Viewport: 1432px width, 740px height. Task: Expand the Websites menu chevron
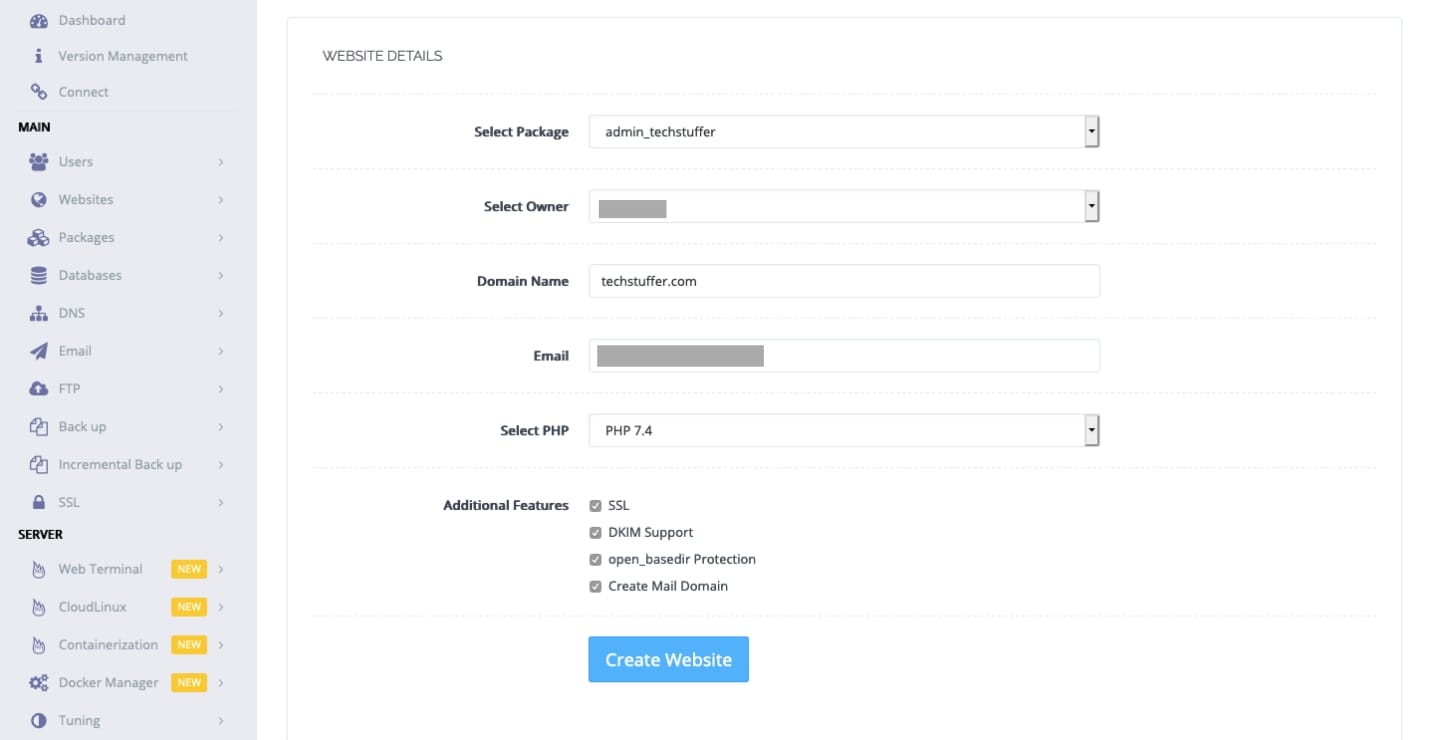(220, 200)
